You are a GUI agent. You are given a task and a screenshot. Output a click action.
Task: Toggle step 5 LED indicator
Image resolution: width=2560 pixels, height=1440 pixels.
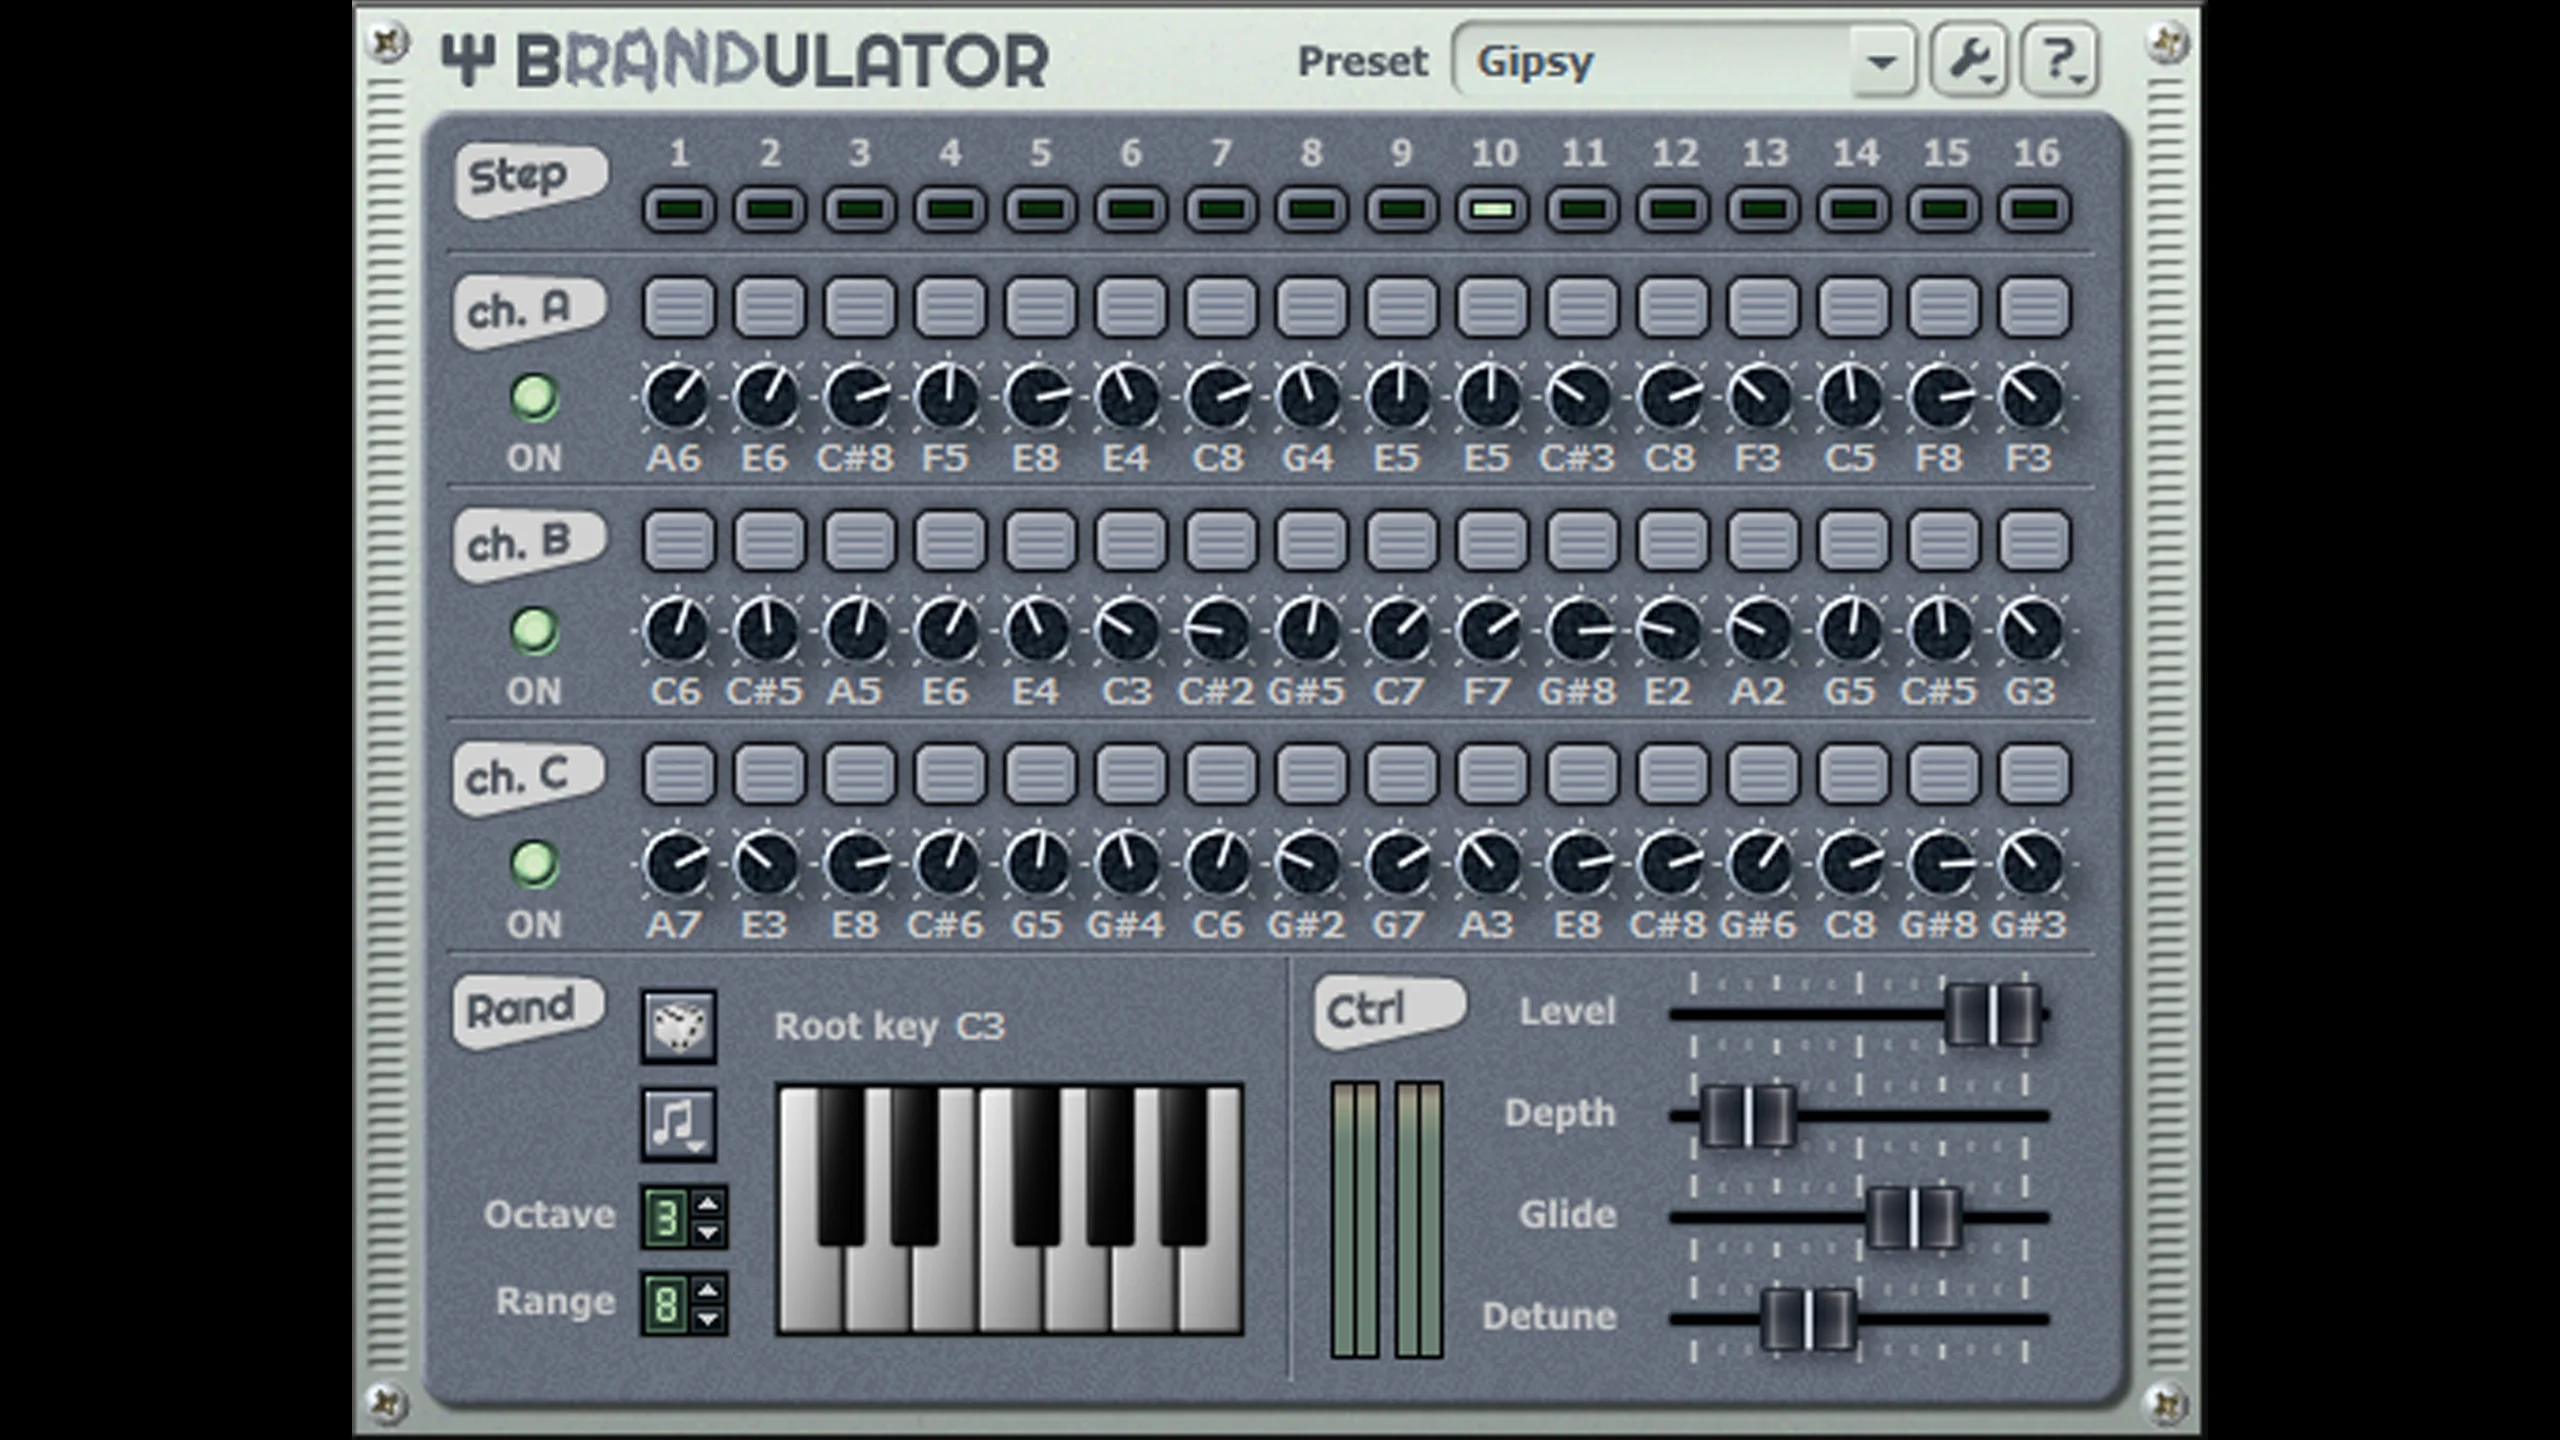[1040, 210]
